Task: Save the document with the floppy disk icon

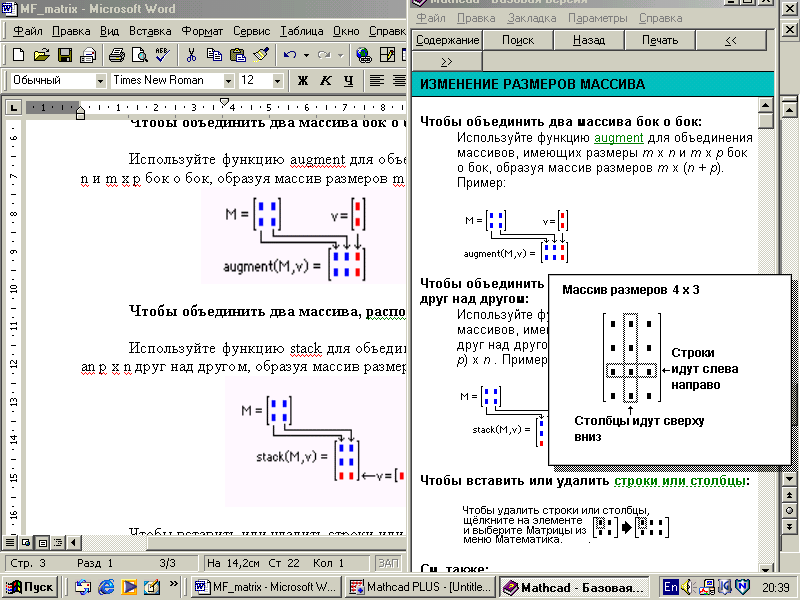Action: coord(65,55)
